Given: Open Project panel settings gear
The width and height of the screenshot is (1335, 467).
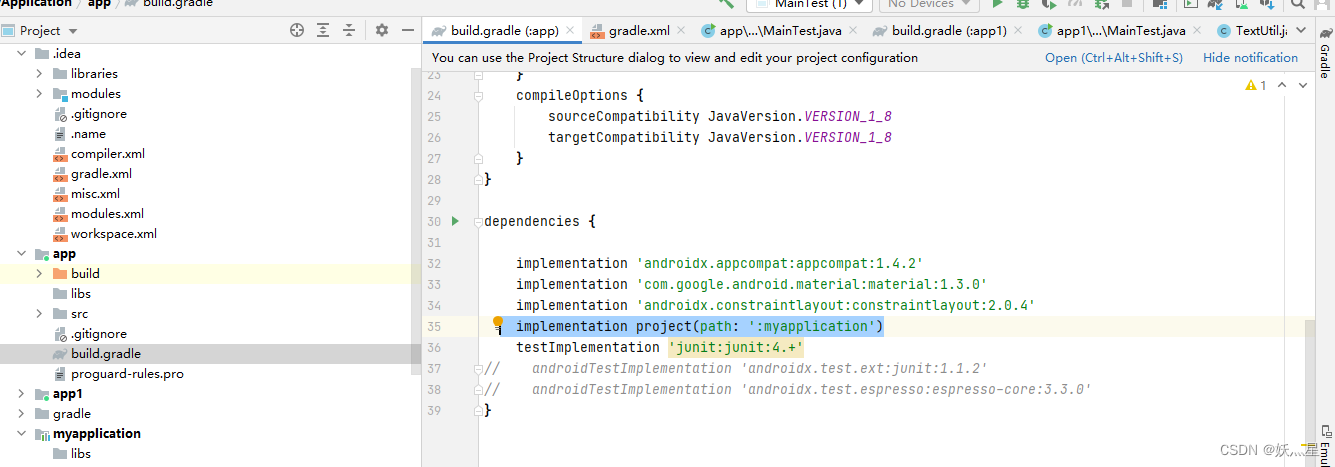Looking at the screenshot, I should (x=381, y=31).
